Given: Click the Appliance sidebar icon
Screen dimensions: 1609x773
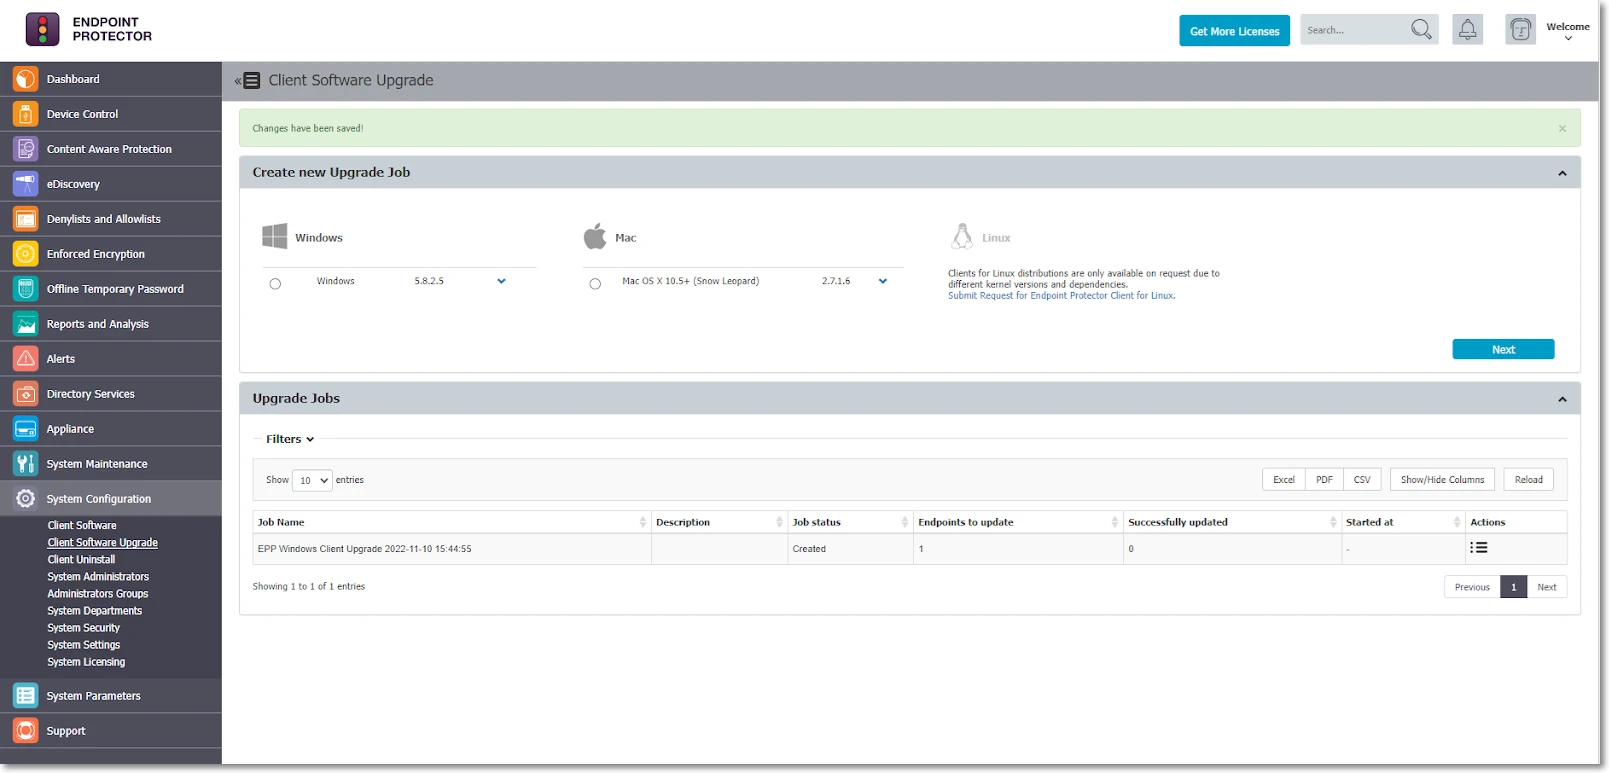Looking at the screenshot, I should pyautogui.click(x=26, y=429).
